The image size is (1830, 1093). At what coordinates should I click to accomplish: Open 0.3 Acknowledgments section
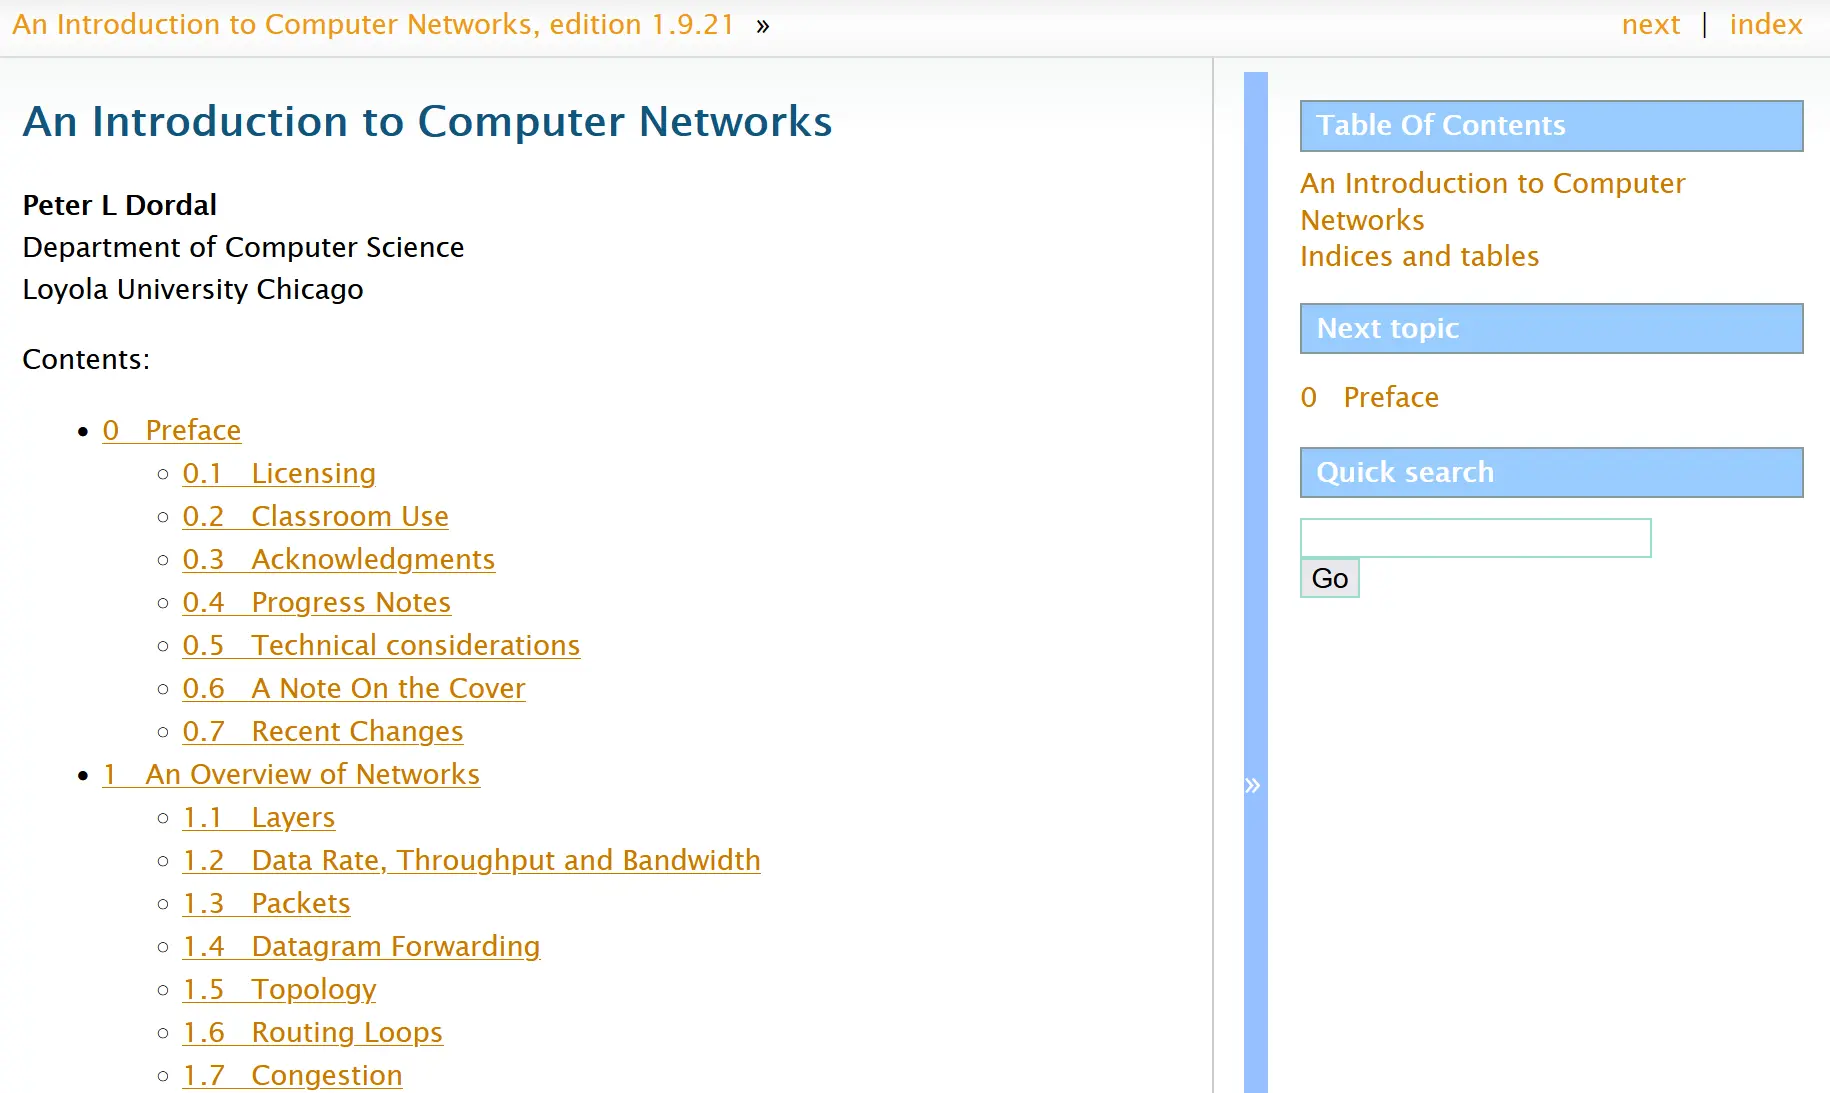click(x=338, y=559)
